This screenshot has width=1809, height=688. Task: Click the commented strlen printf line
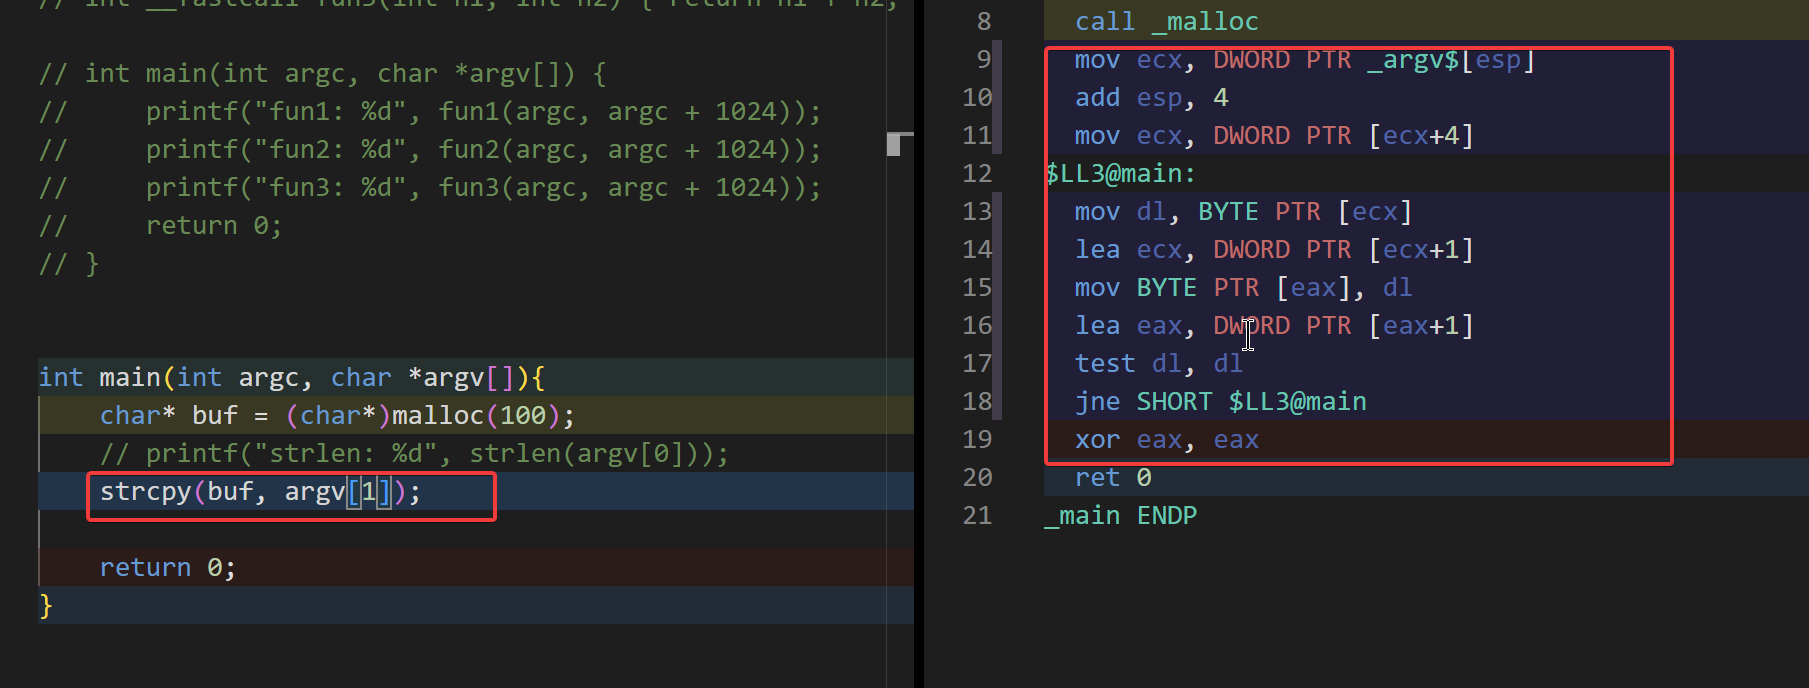tap(414, 454)
